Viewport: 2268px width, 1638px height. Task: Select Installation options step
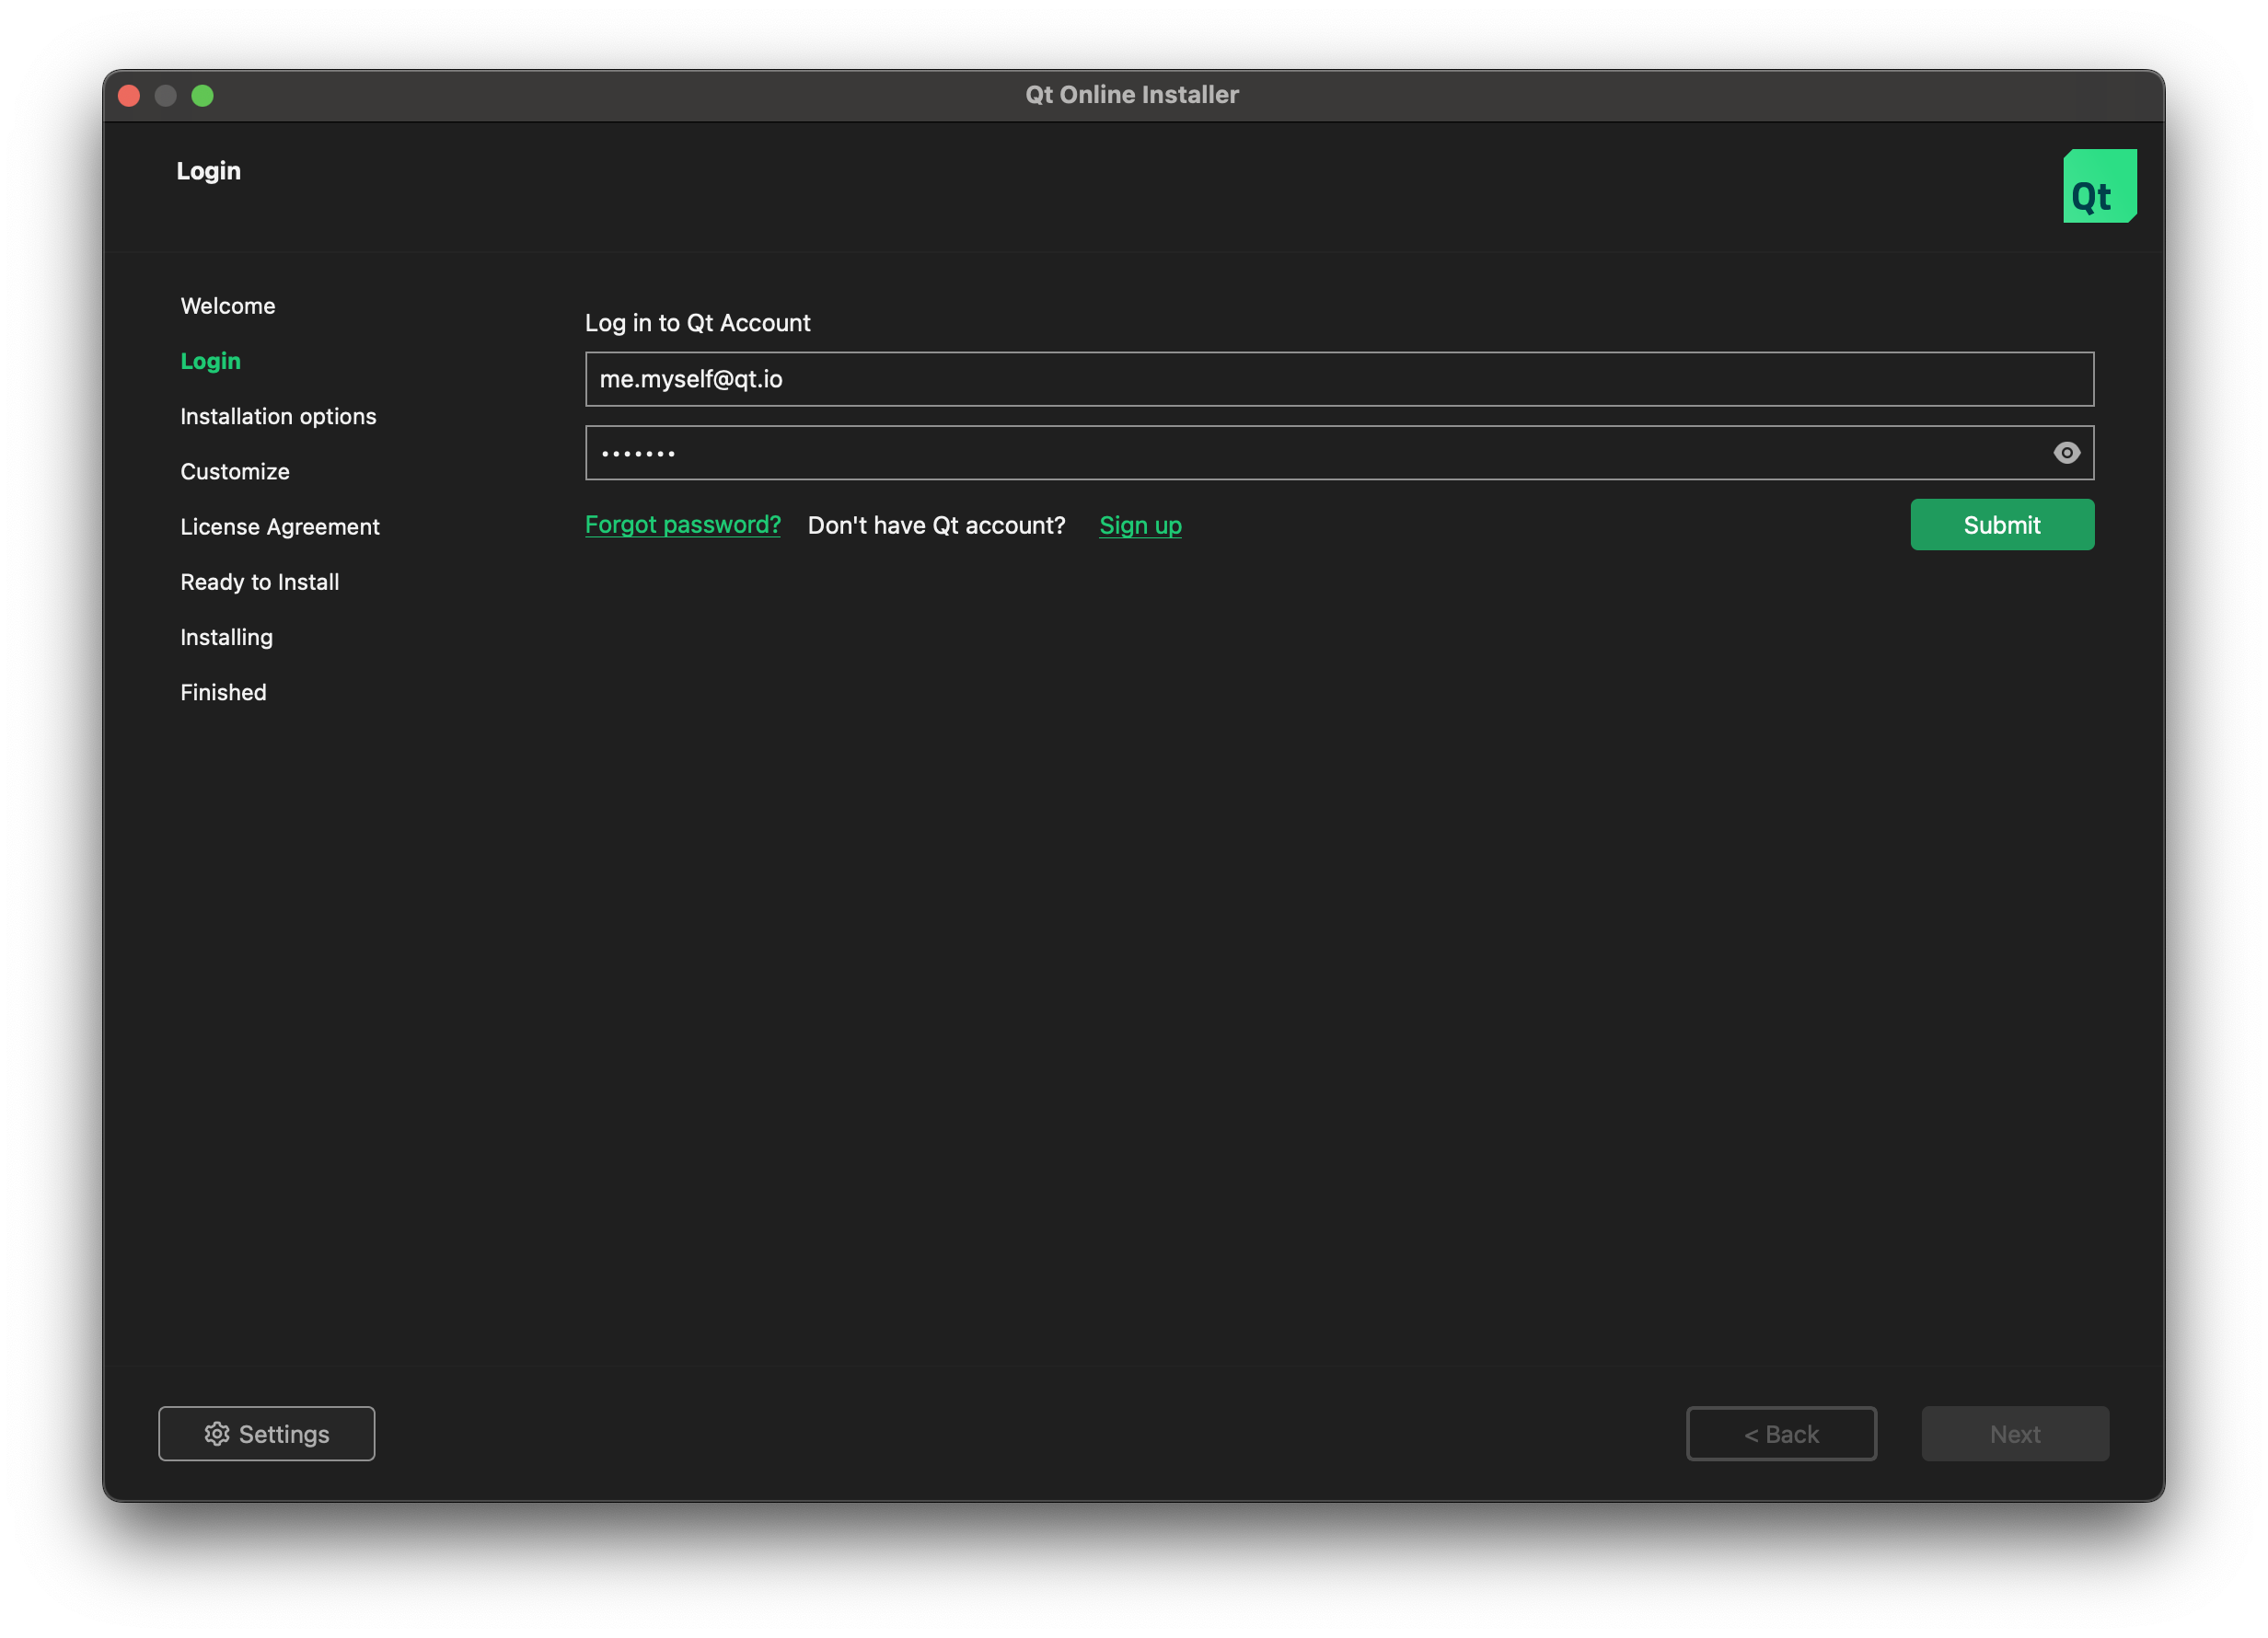pos(278,416)
